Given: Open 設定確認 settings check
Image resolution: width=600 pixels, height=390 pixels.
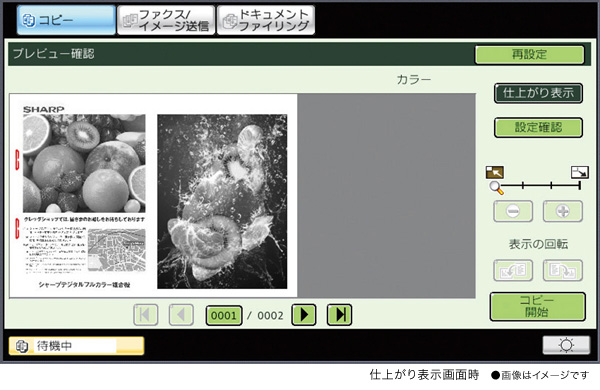Looking at the screenshot, I should tap(538, 127).
